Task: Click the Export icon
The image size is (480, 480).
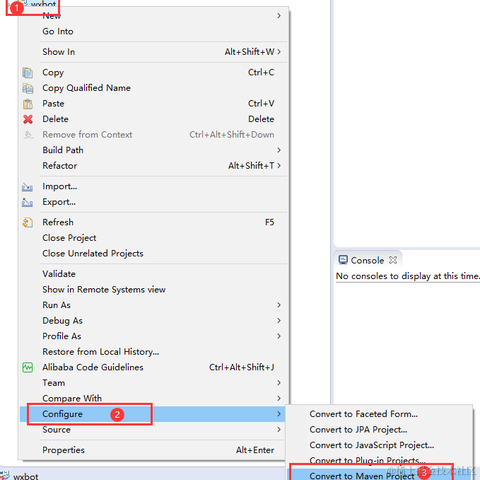Action: pyautogui.click(x=27, y=202)
